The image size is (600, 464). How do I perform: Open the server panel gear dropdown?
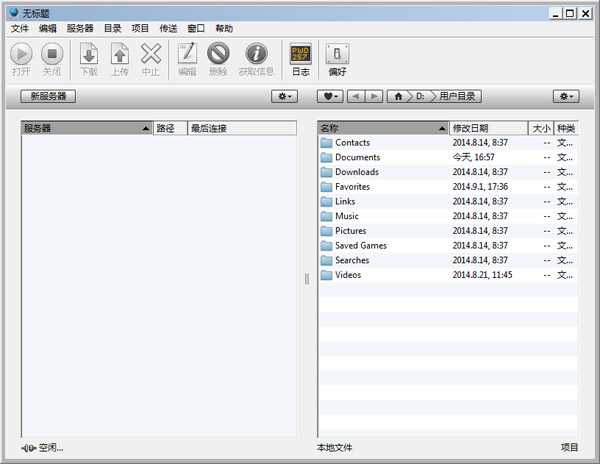point(286,96)
